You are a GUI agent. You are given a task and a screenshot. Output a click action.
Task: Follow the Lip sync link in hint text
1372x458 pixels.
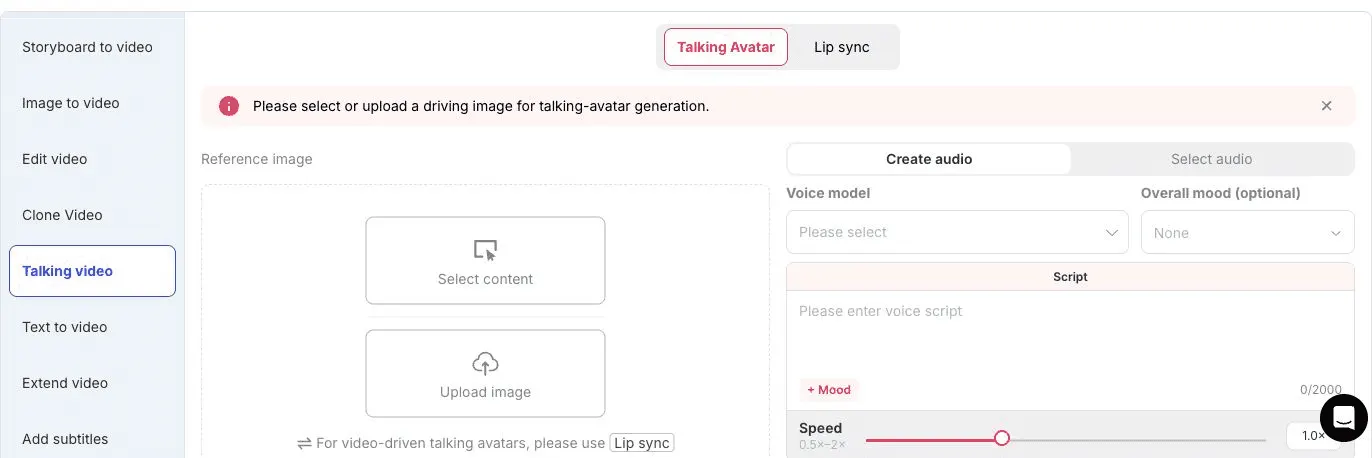point(642,443)
